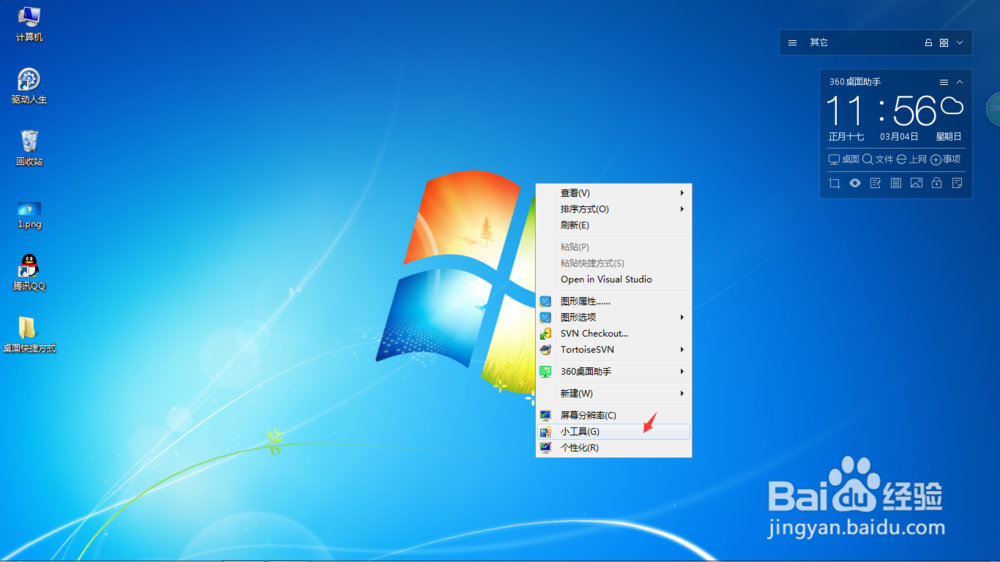
Task: Click the wallpaper picture icon in widget
Action: click(x=916, y=183)
